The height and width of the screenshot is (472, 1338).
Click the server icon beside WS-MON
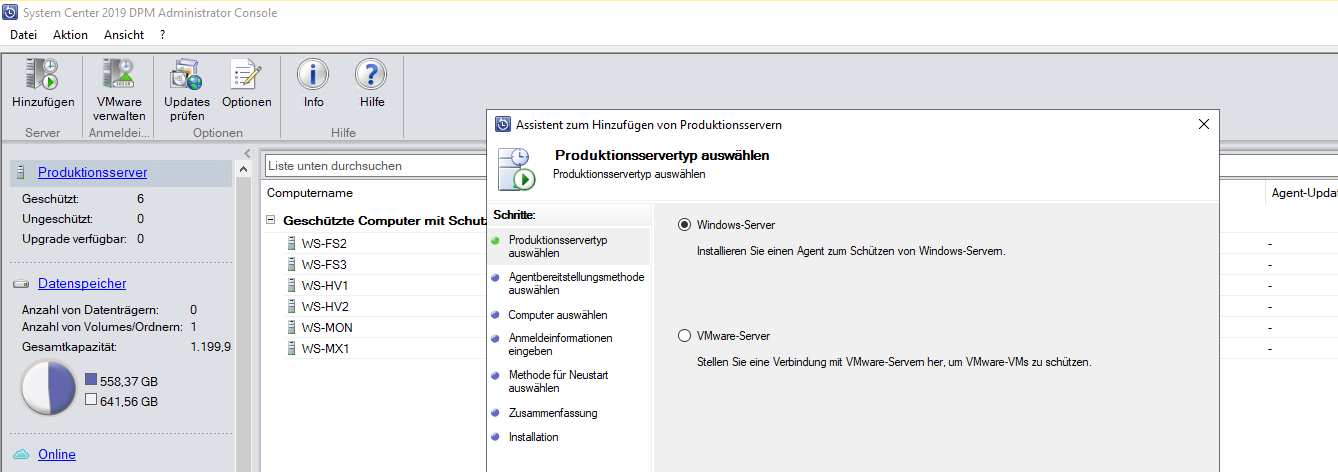pyautogui.click(x=292, y=328)
